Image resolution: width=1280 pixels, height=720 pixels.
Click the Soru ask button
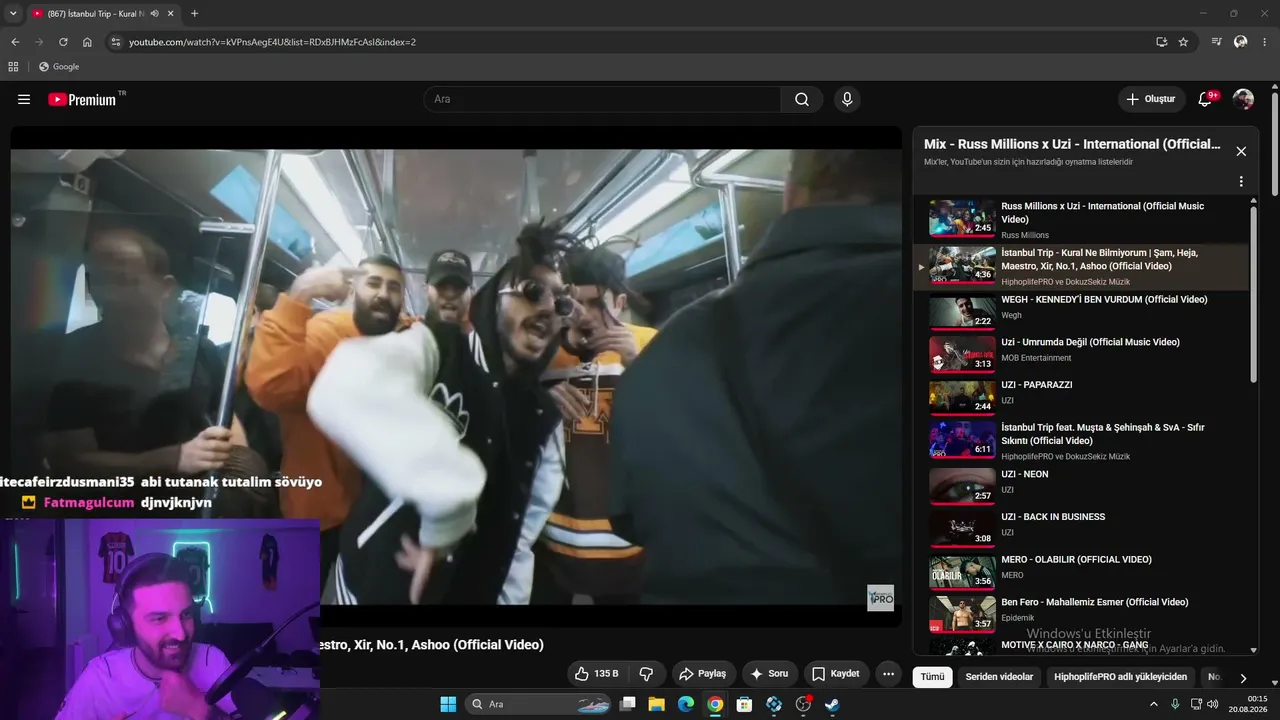click(768, 674)
